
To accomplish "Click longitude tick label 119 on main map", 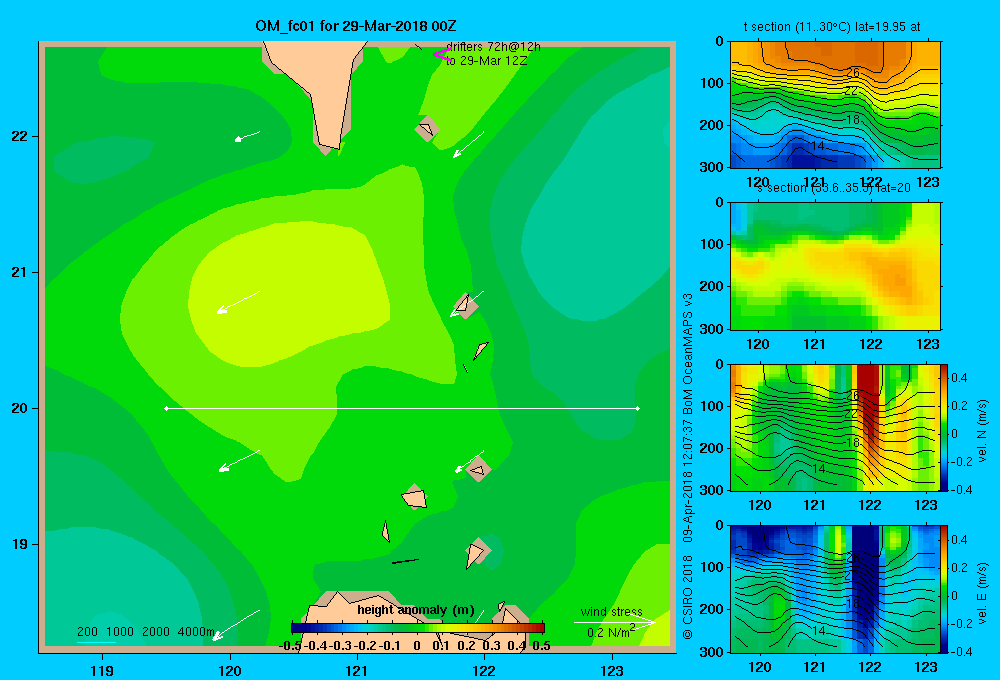I will pos(102,670).
